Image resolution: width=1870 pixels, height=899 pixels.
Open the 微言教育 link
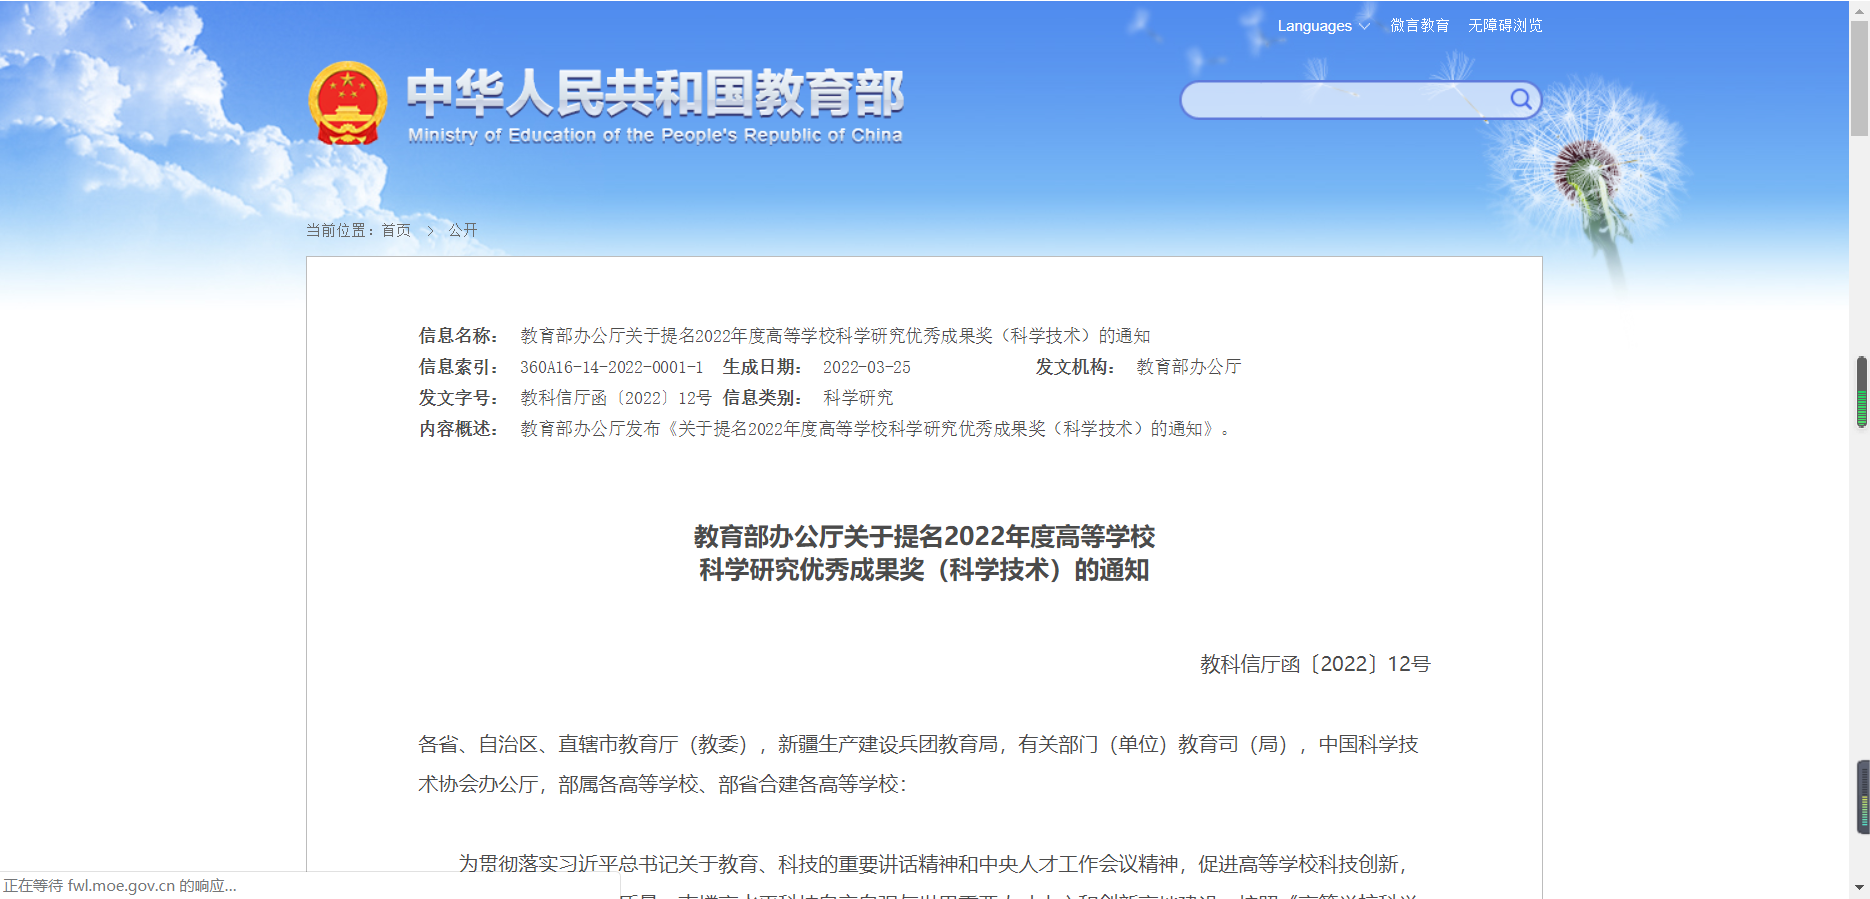1419,26
